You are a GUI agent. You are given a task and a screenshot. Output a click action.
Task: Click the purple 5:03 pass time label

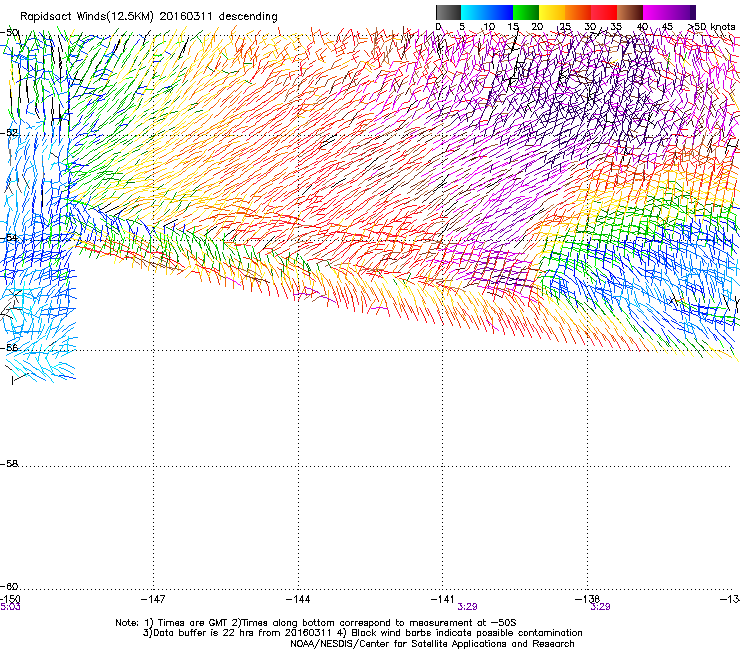tap(10, 607)
